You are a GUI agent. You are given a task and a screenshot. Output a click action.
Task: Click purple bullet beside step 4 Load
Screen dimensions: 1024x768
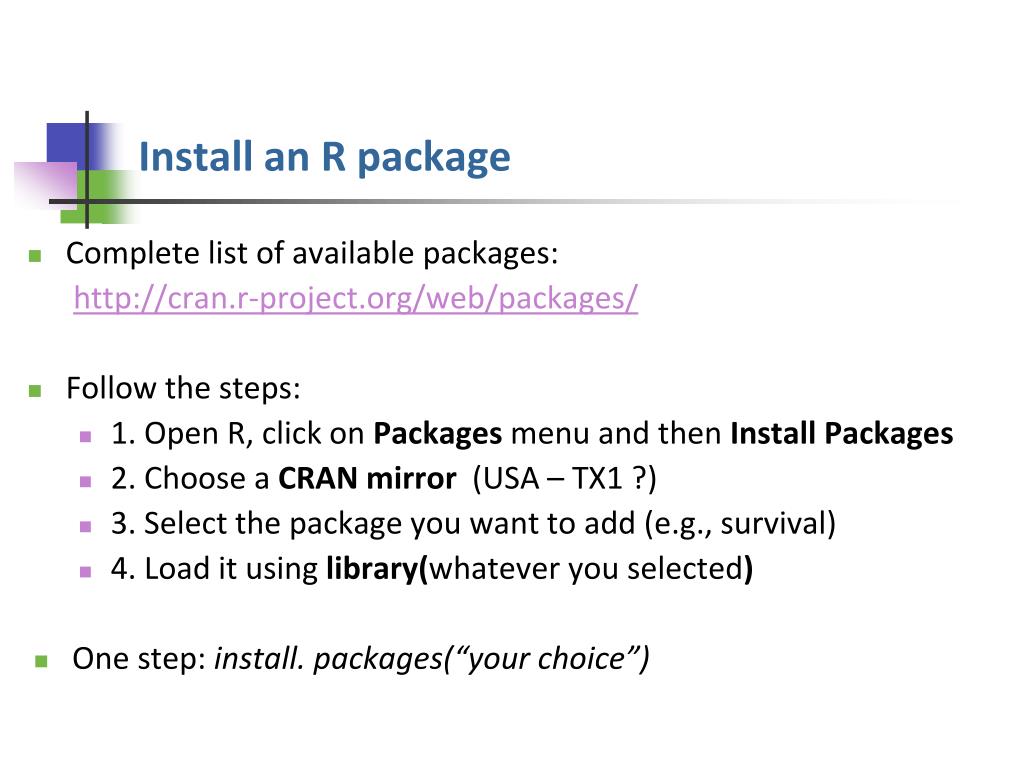tap(86, 572)
